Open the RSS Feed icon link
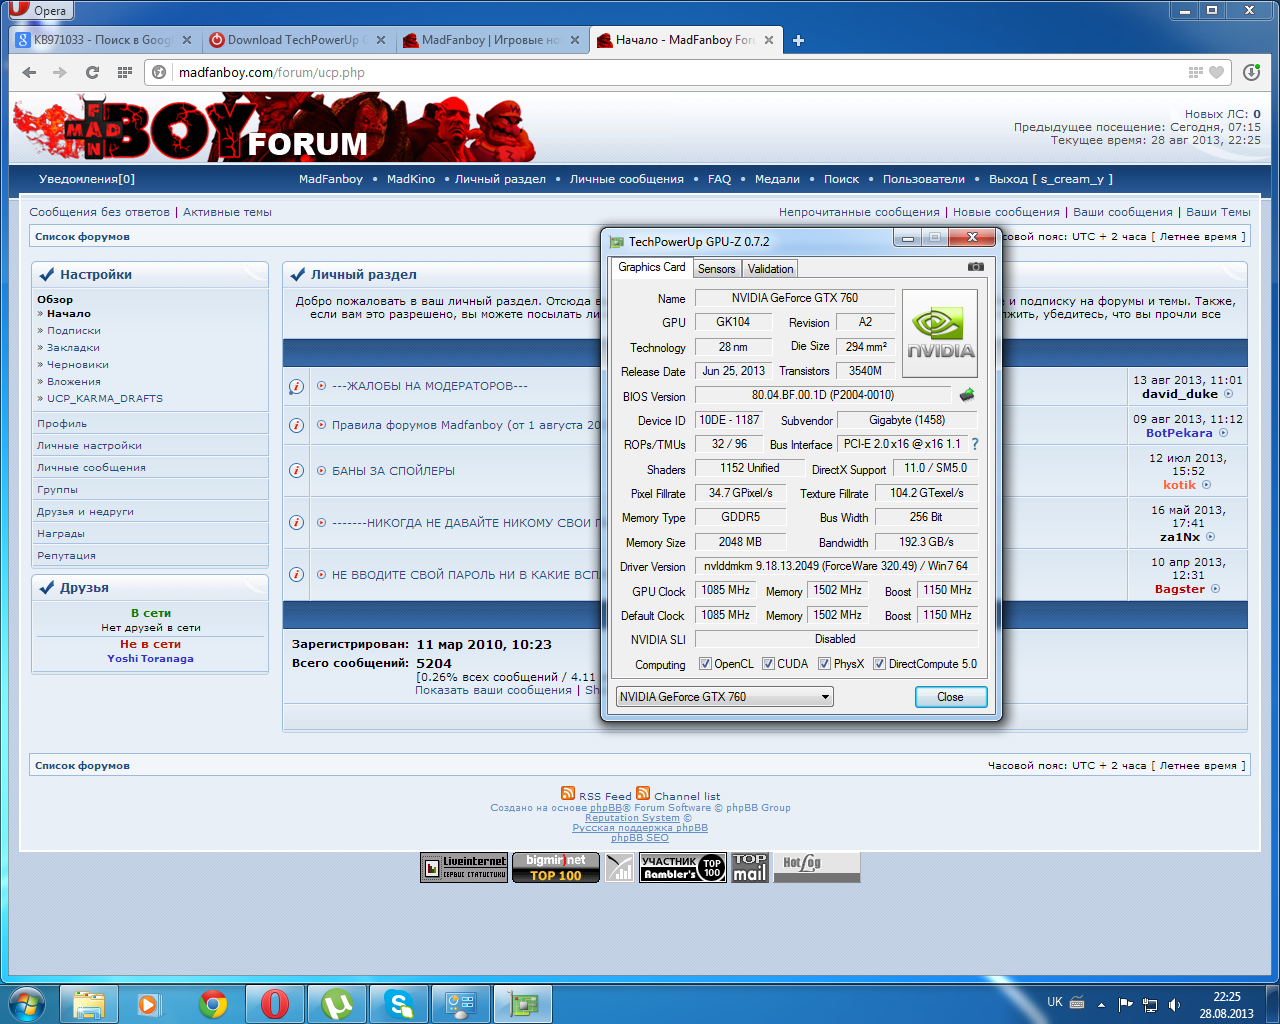 [x=568, y=793]
